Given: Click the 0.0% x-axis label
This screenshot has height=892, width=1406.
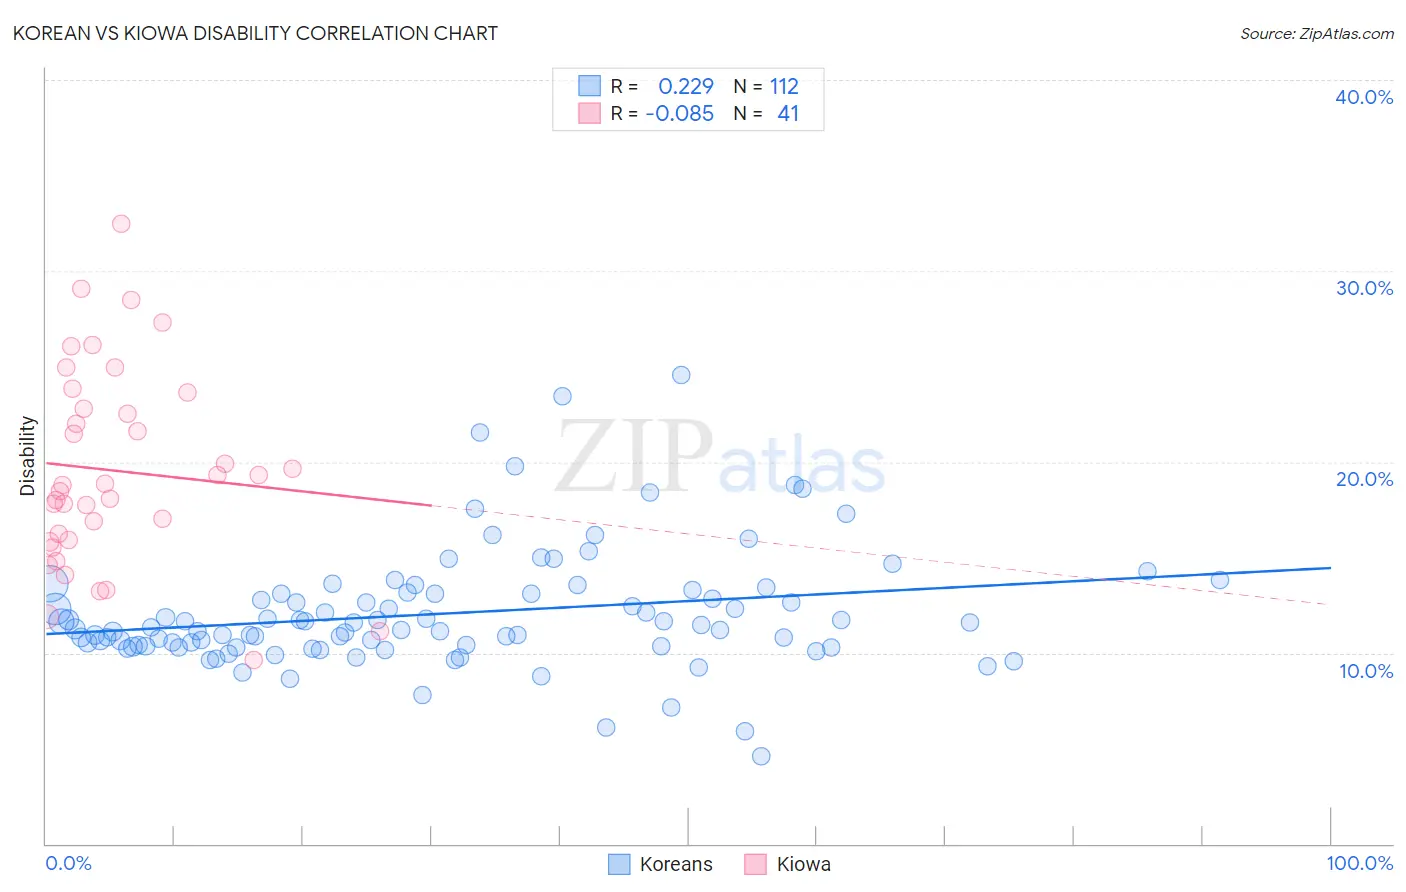Looking at the screenshot, I should 69,863.
